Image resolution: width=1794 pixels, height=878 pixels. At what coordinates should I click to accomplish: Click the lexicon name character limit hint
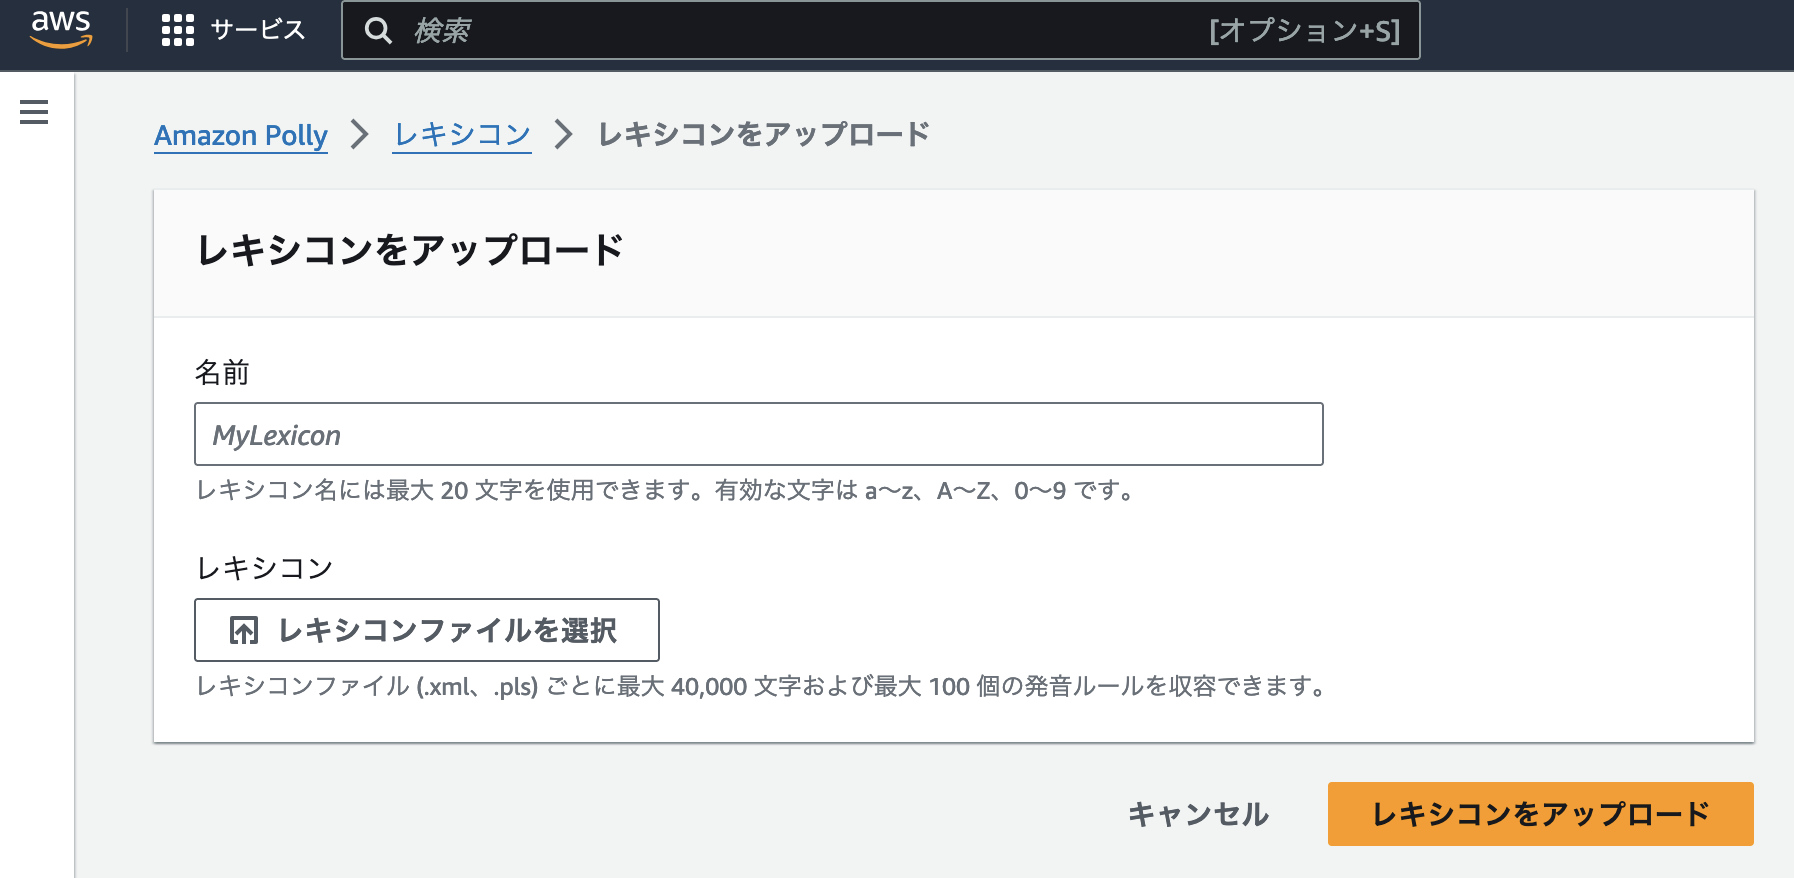(666, 491)
